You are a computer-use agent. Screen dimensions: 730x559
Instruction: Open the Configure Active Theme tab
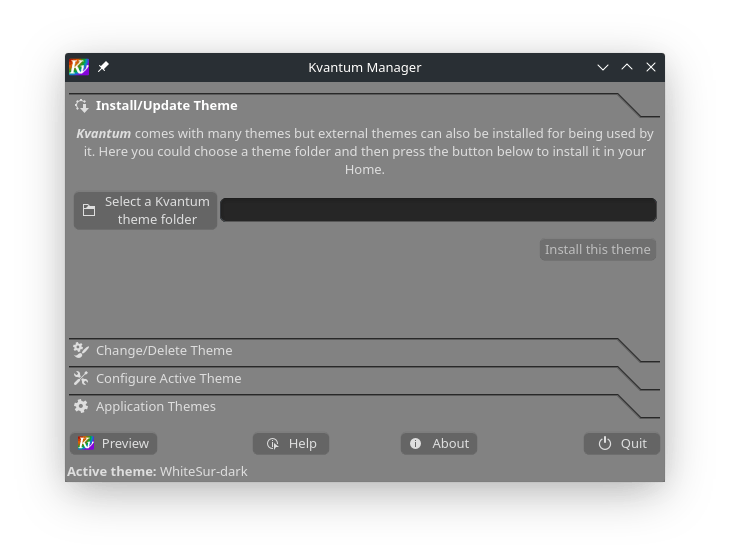tap(364, 378)
